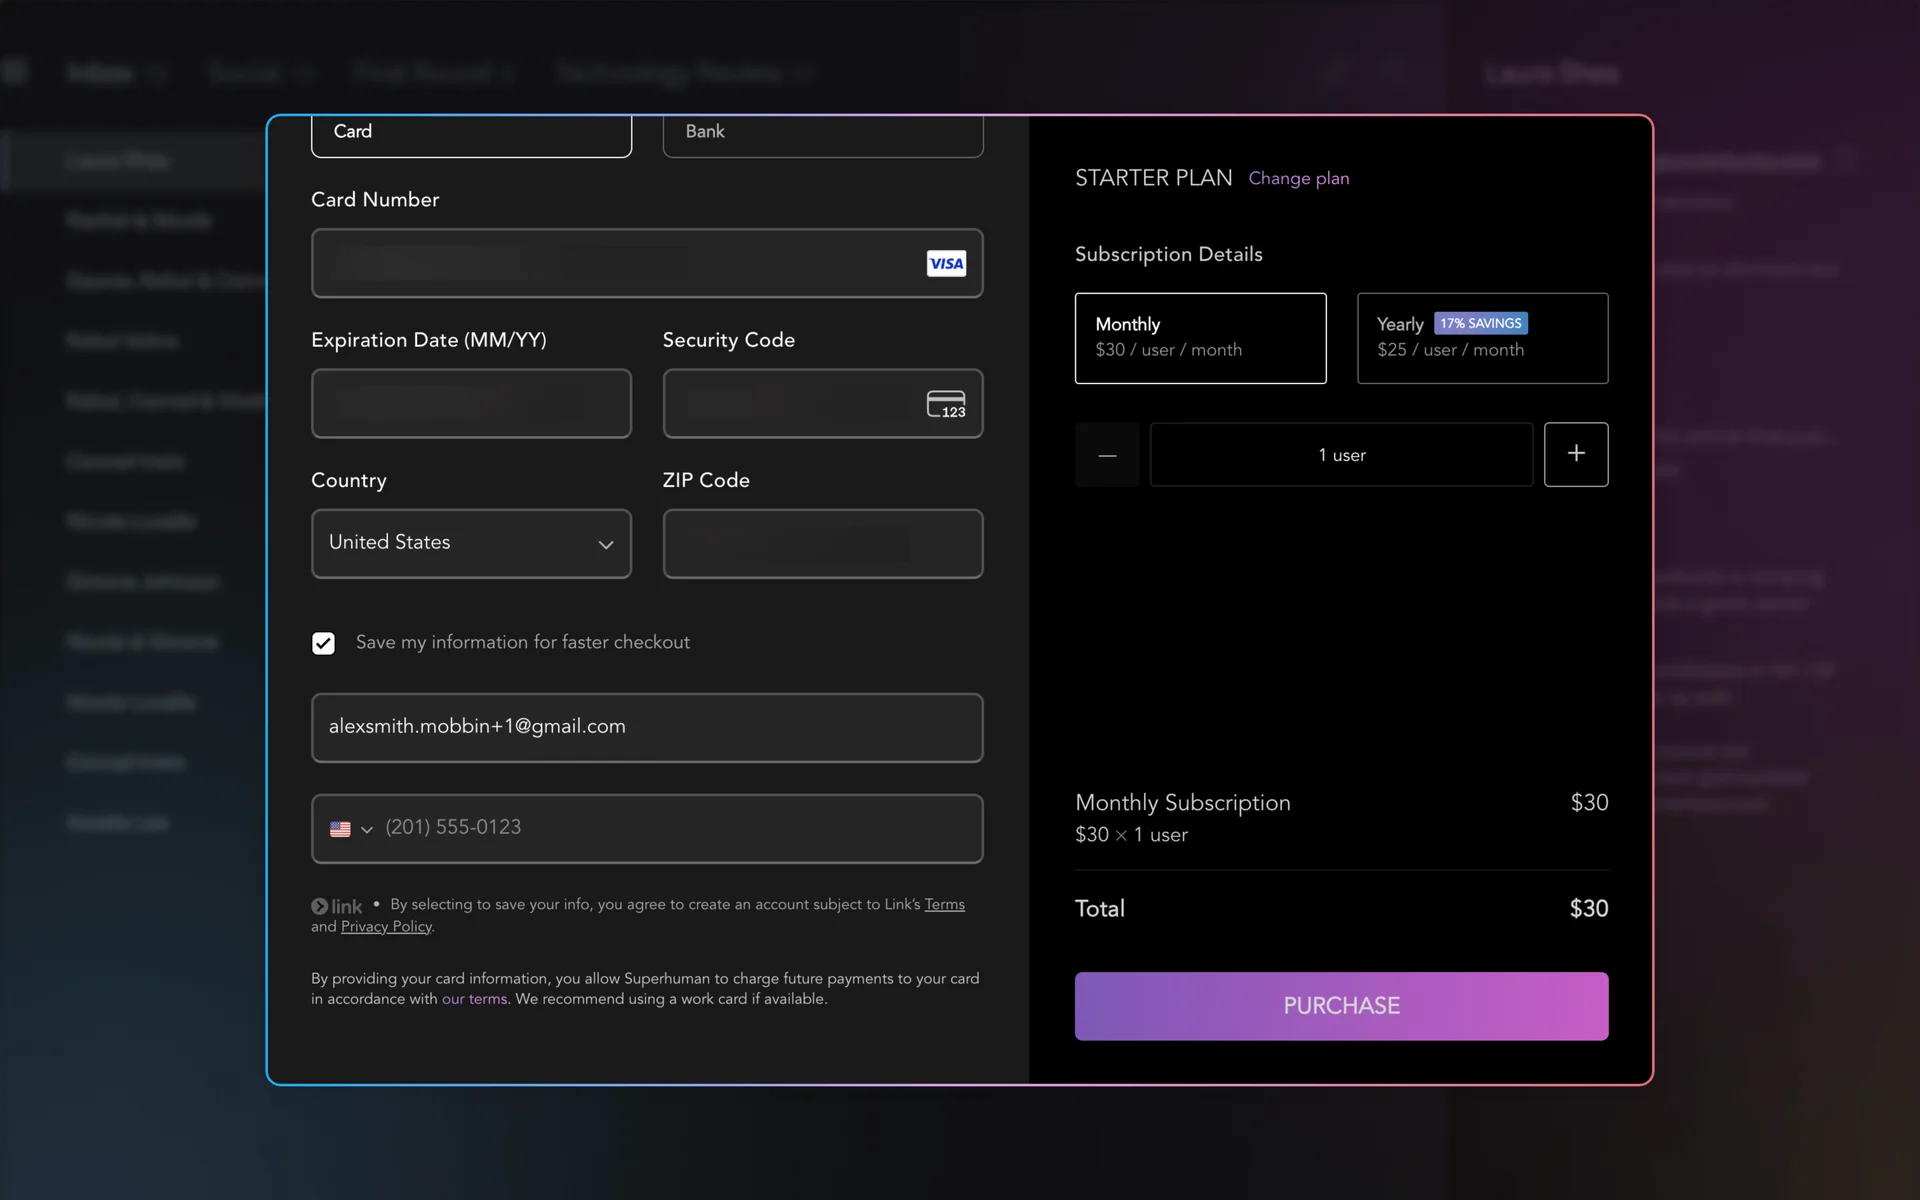Expand the phone country code chevron
The height and width of the screenshot is (1200, 1920).
[x=367, y=829]
